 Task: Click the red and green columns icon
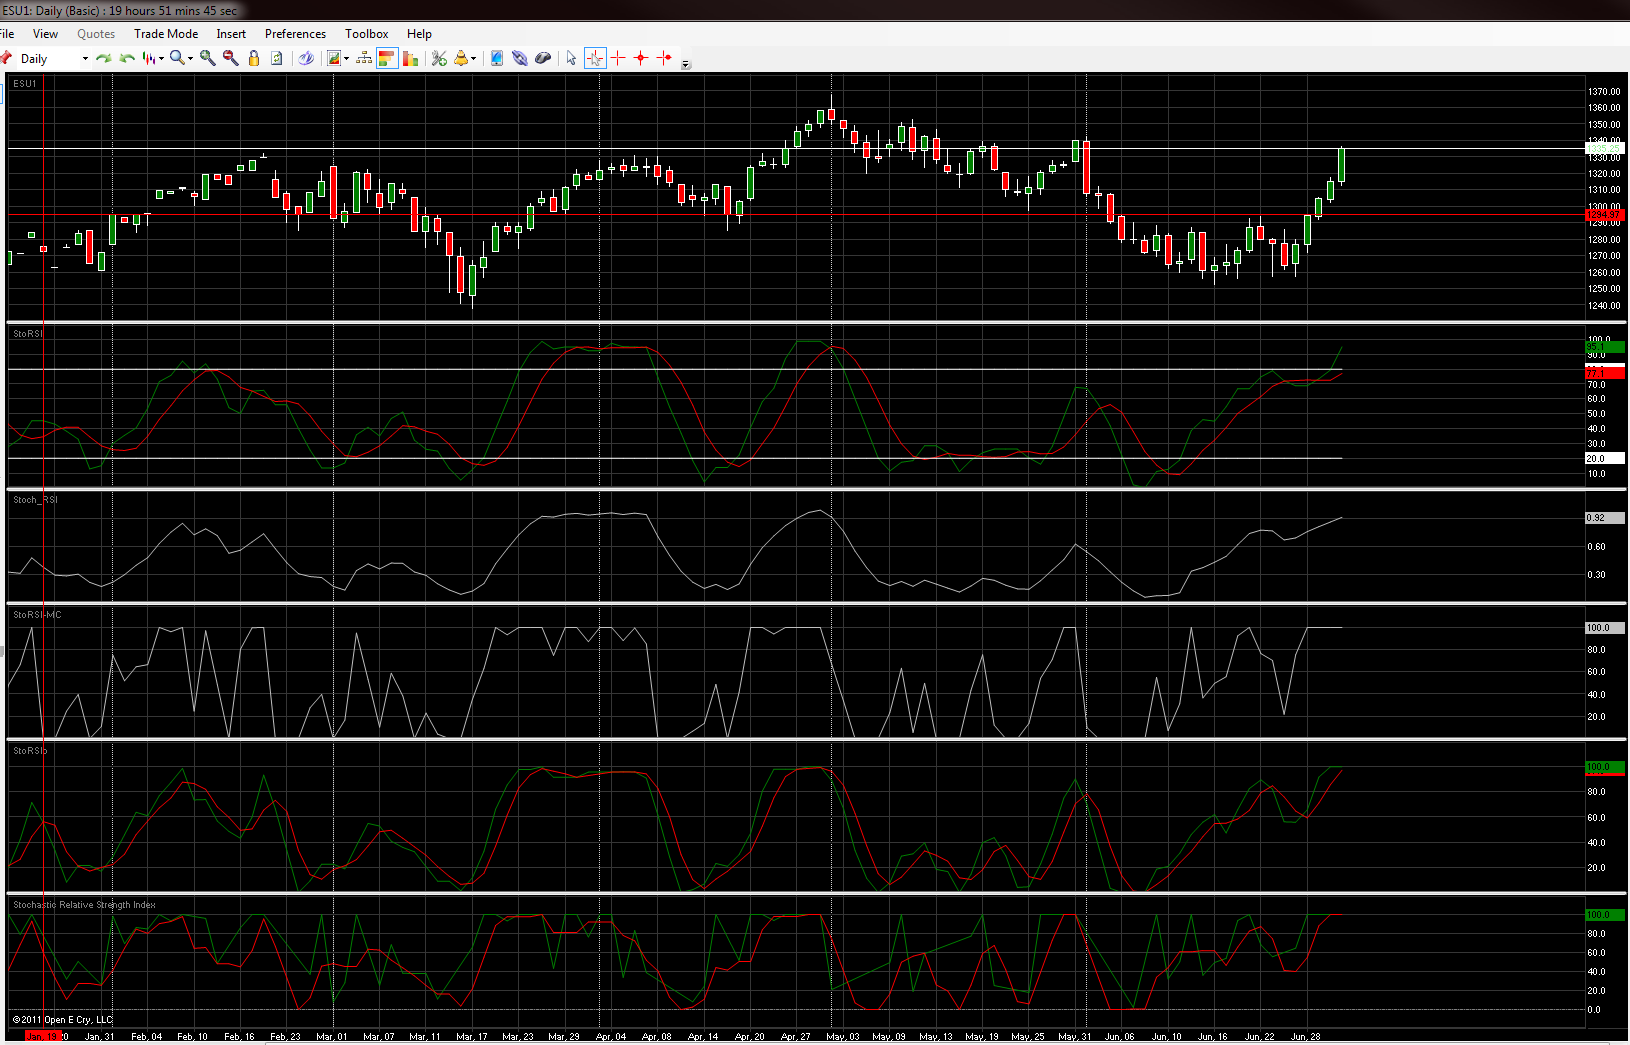[x=410, y=59]
